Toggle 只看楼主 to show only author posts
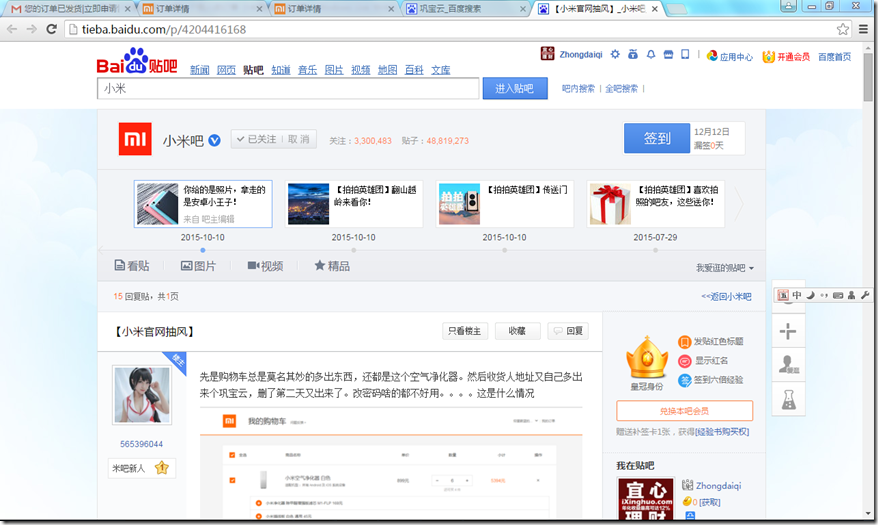This screenshot has width=878, height=525. pyautogui.click(x=464, y=331)
